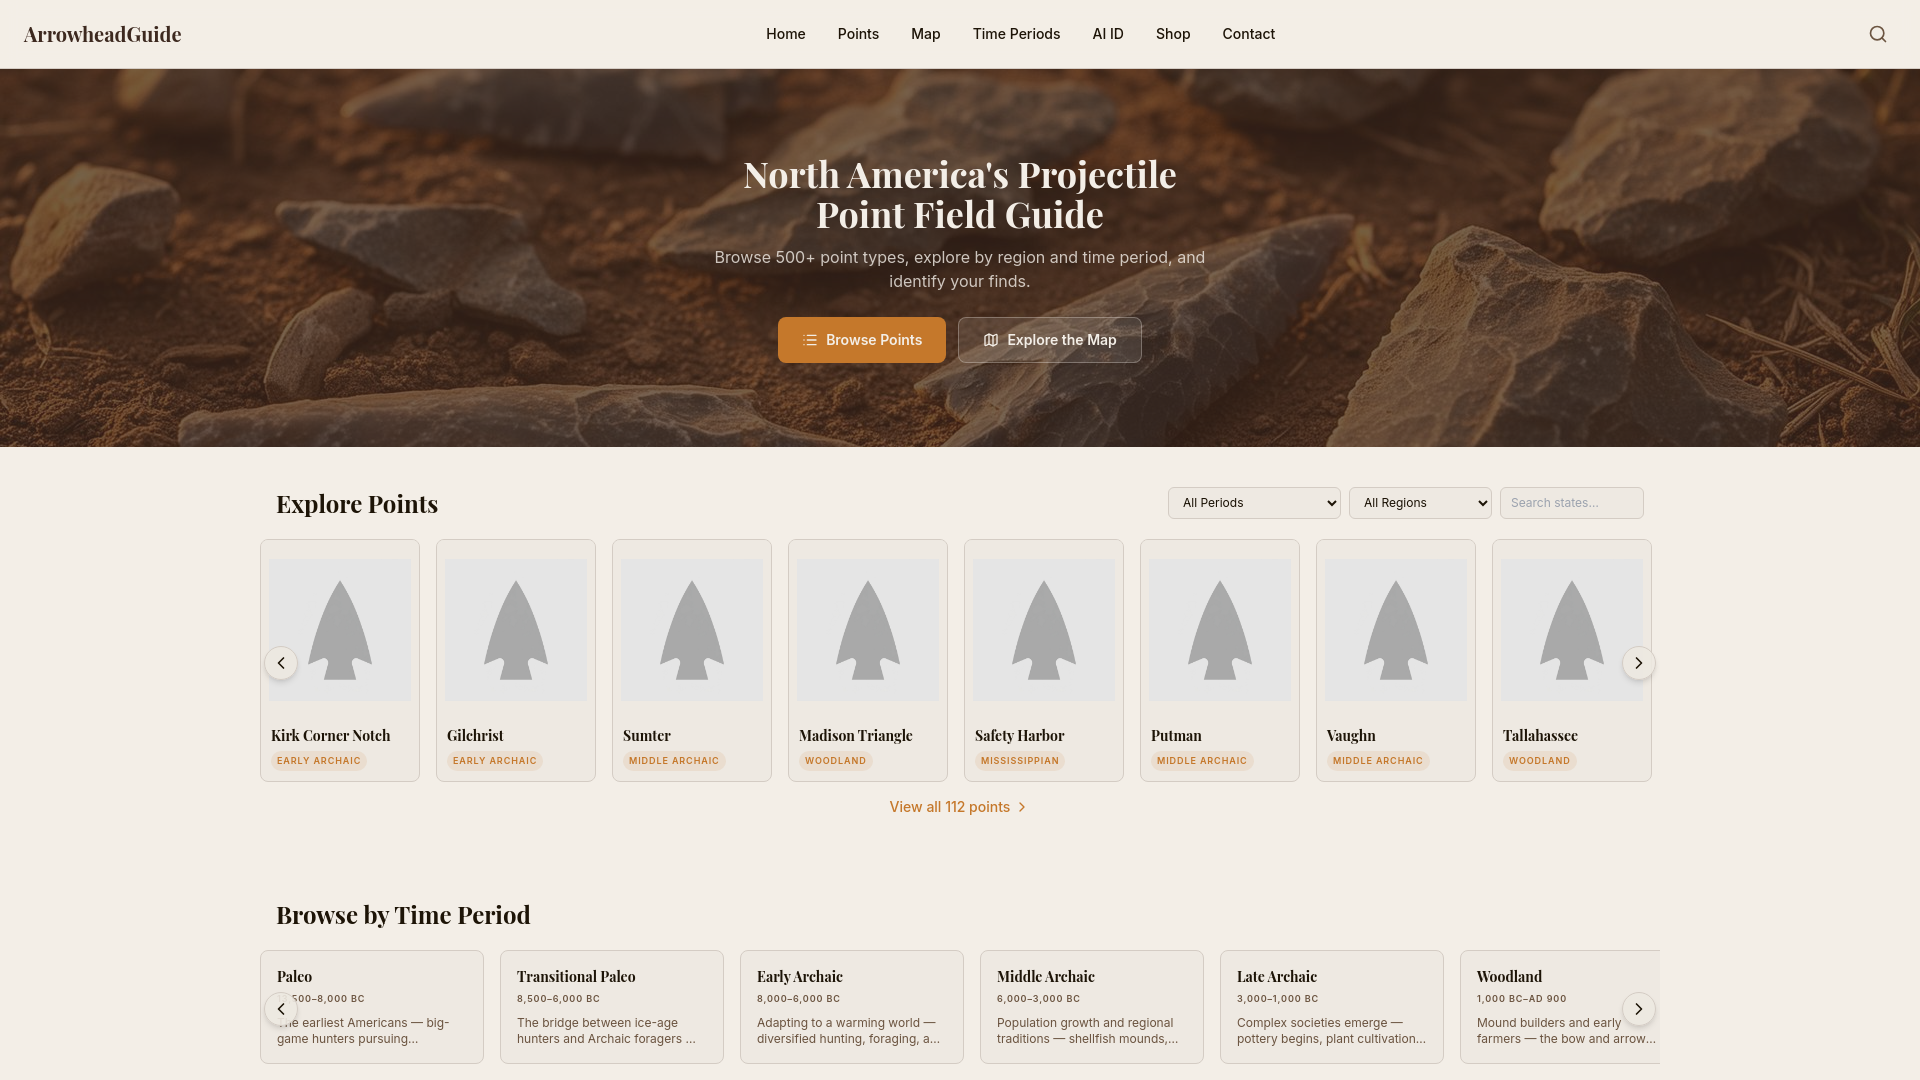Open the Sumter point thumbnail

click(x=692, y=630)
